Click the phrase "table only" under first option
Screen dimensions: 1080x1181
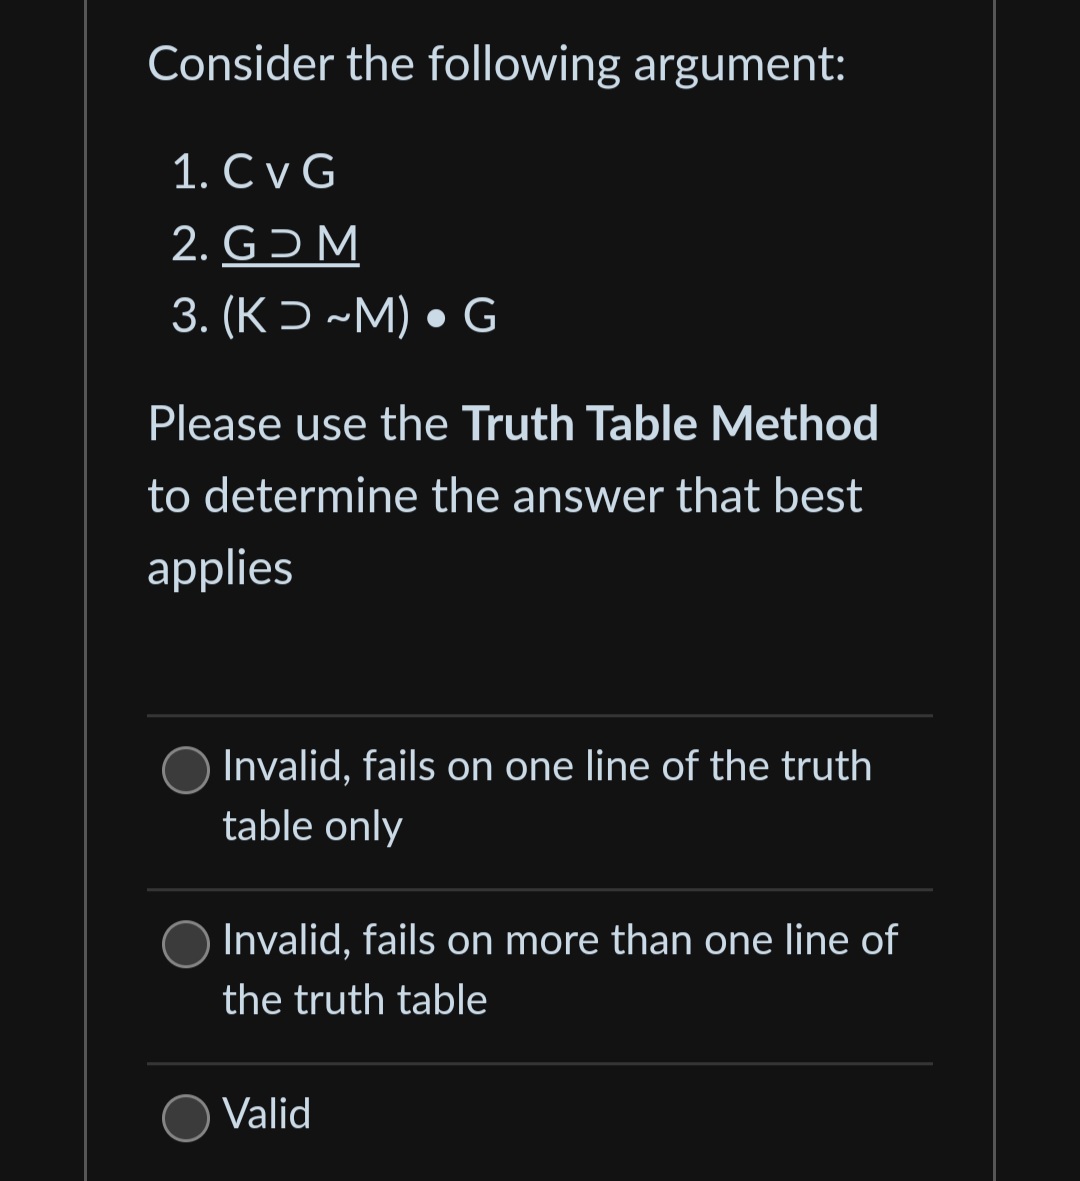312,826
